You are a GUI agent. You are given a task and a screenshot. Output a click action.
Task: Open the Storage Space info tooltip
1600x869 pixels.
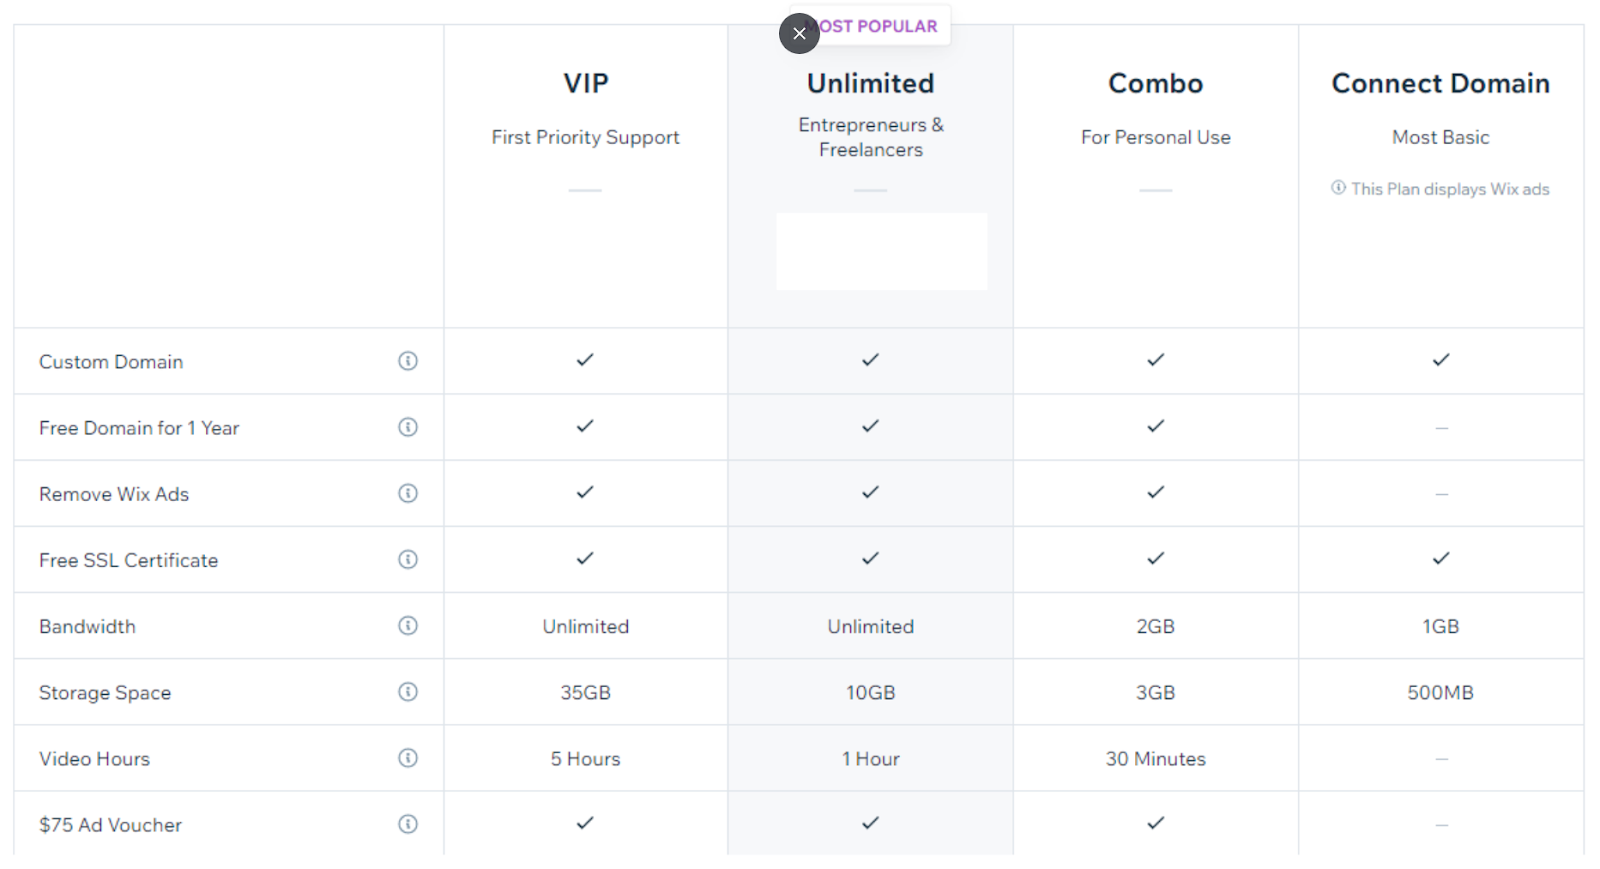[408, 691]
